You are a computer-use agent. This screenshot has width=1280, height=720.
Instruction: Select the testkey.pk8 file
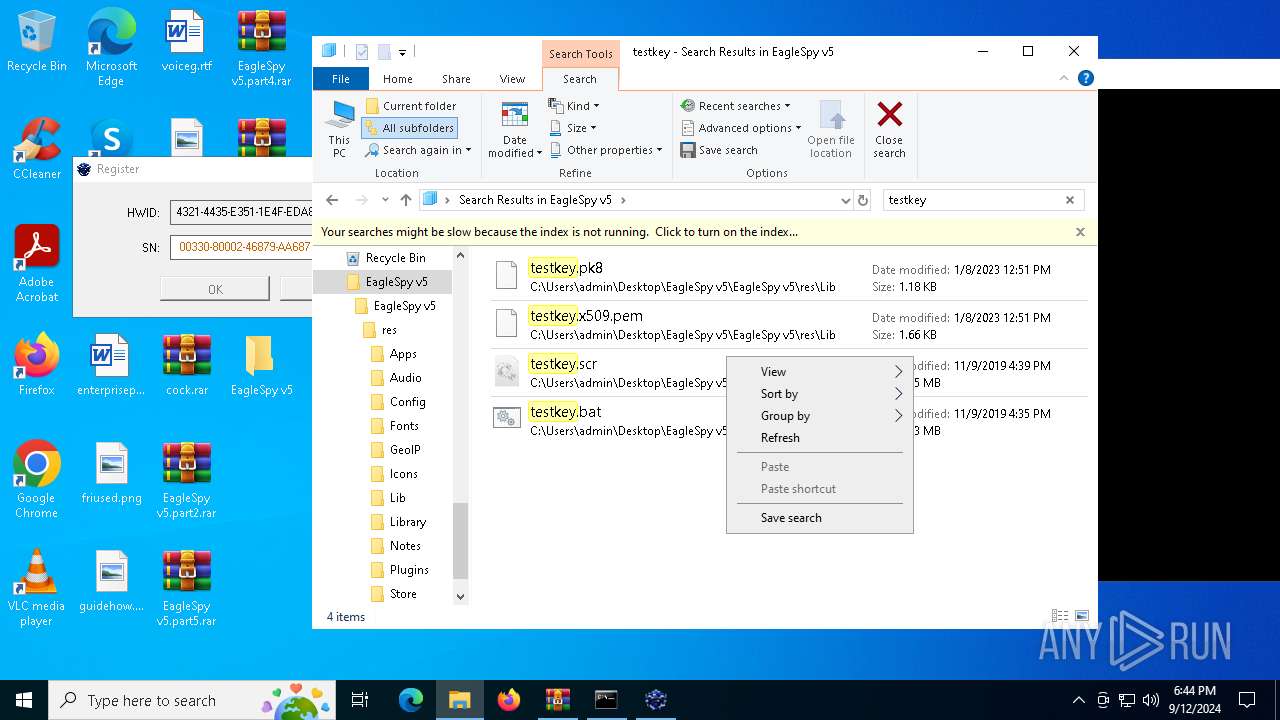coord(789,277)
